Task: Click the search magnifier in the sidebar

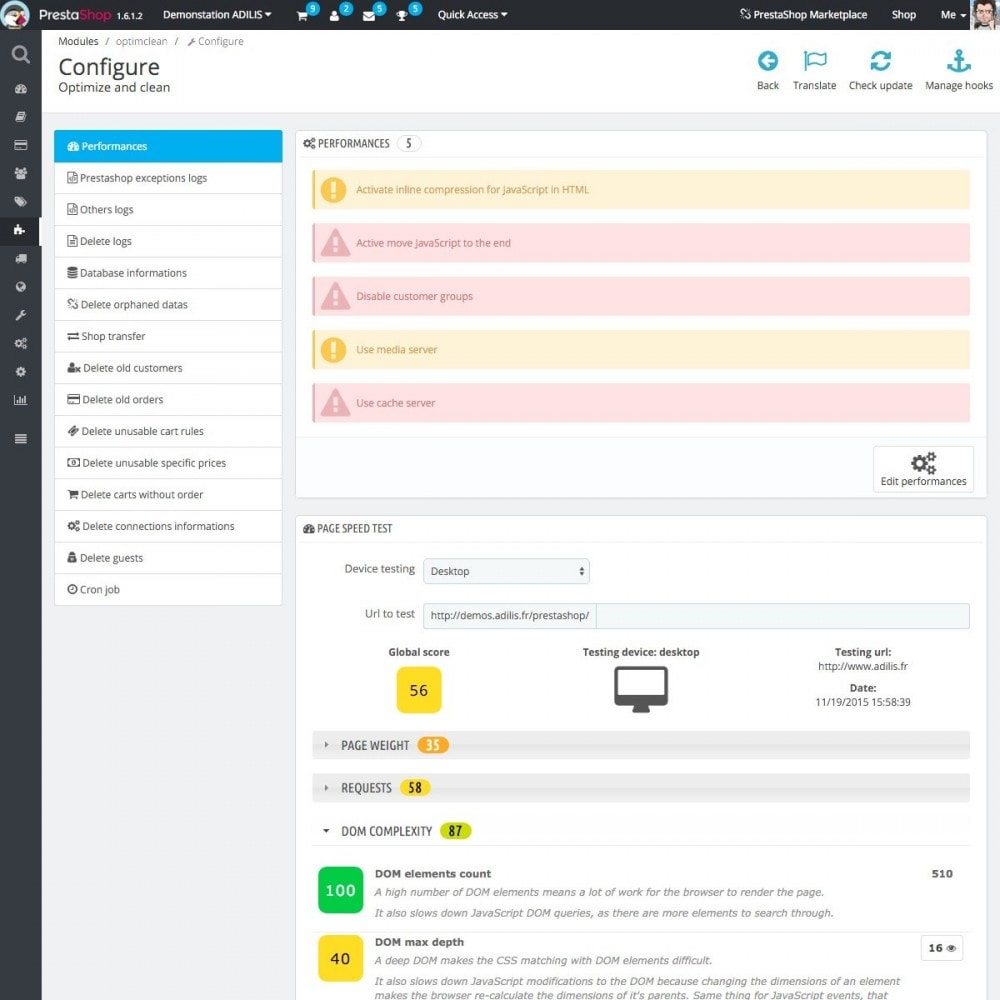Action: 20,55
